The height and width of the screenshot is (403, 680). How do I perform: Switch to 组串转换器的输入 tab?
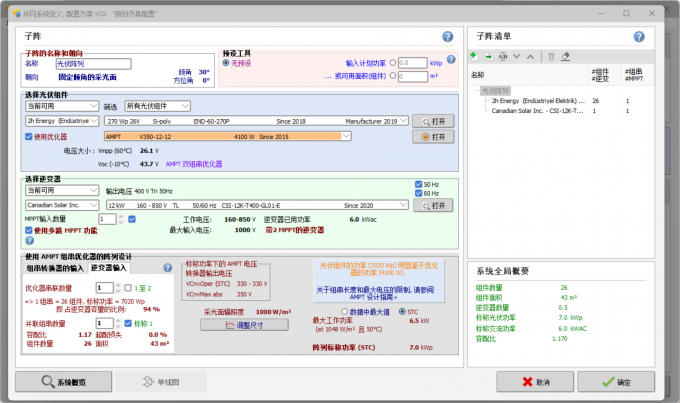(x=55, y=269)
